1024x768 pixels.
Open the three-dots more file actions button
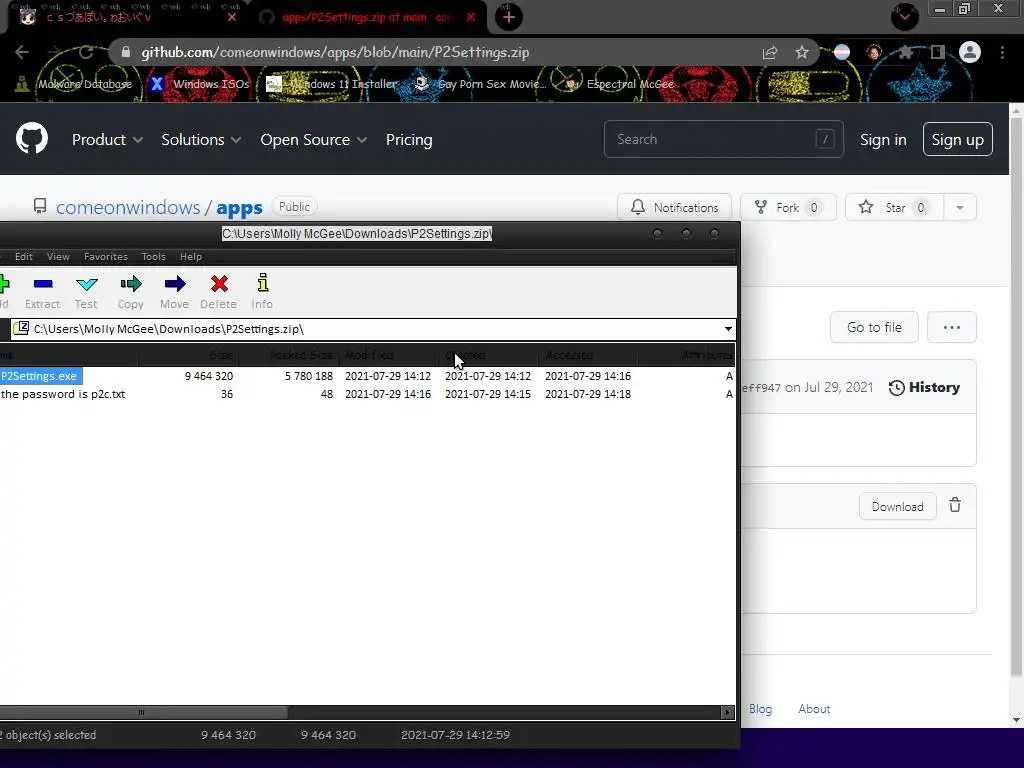point(952,327)
